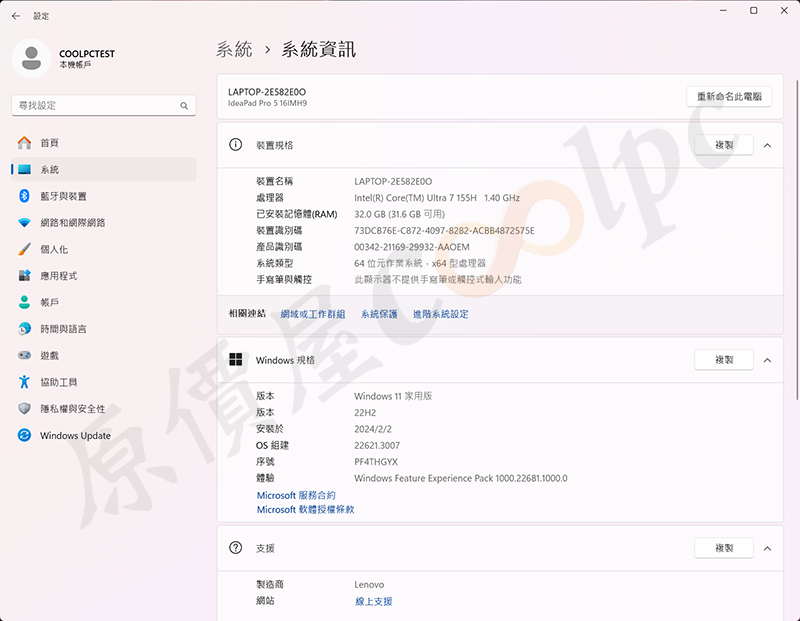Select 協助工具 in the sidebar
The height and width of the screenshot is (621, 800).
(104, 382)
